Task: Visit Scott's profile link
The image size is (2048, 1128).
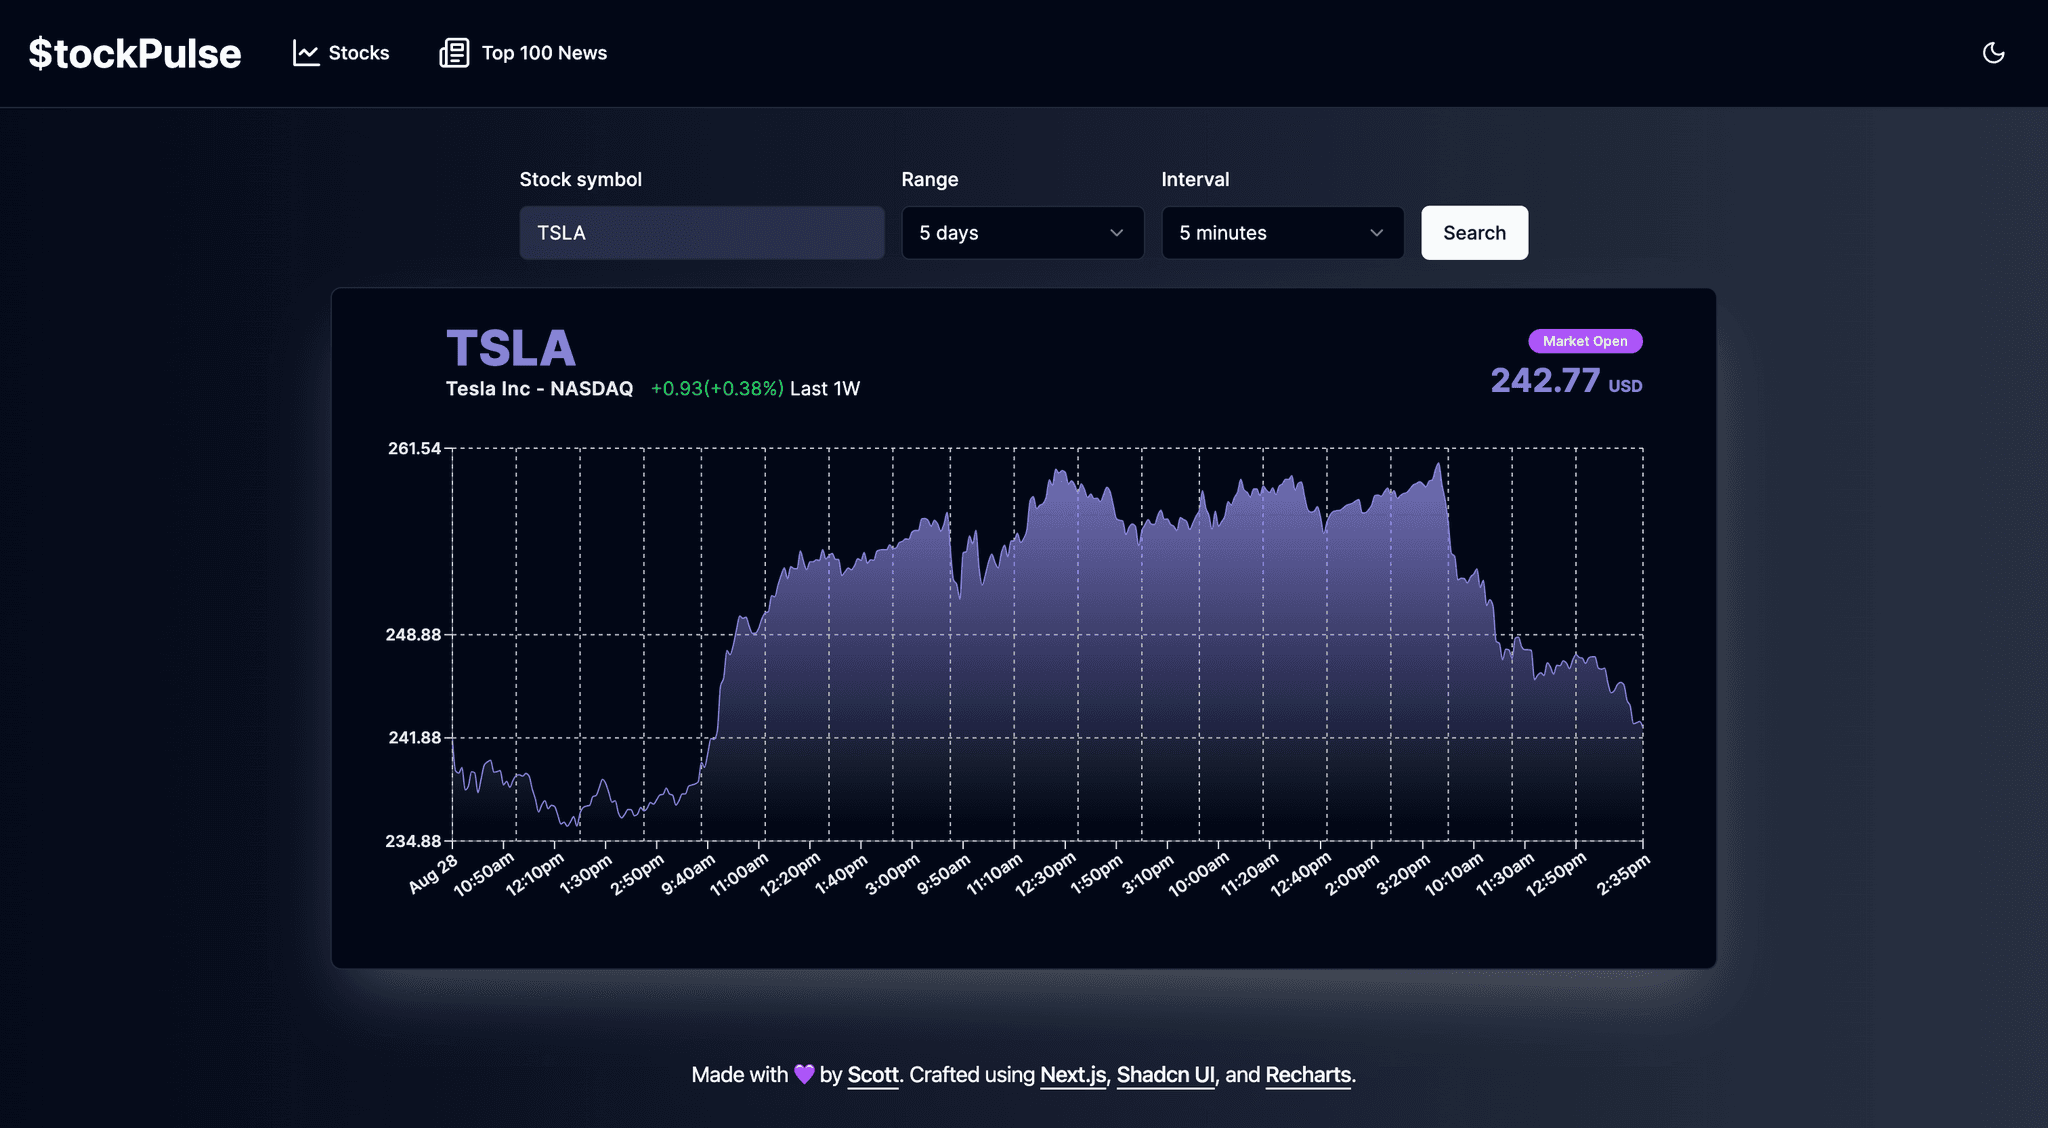Action: coord(871,1074)
